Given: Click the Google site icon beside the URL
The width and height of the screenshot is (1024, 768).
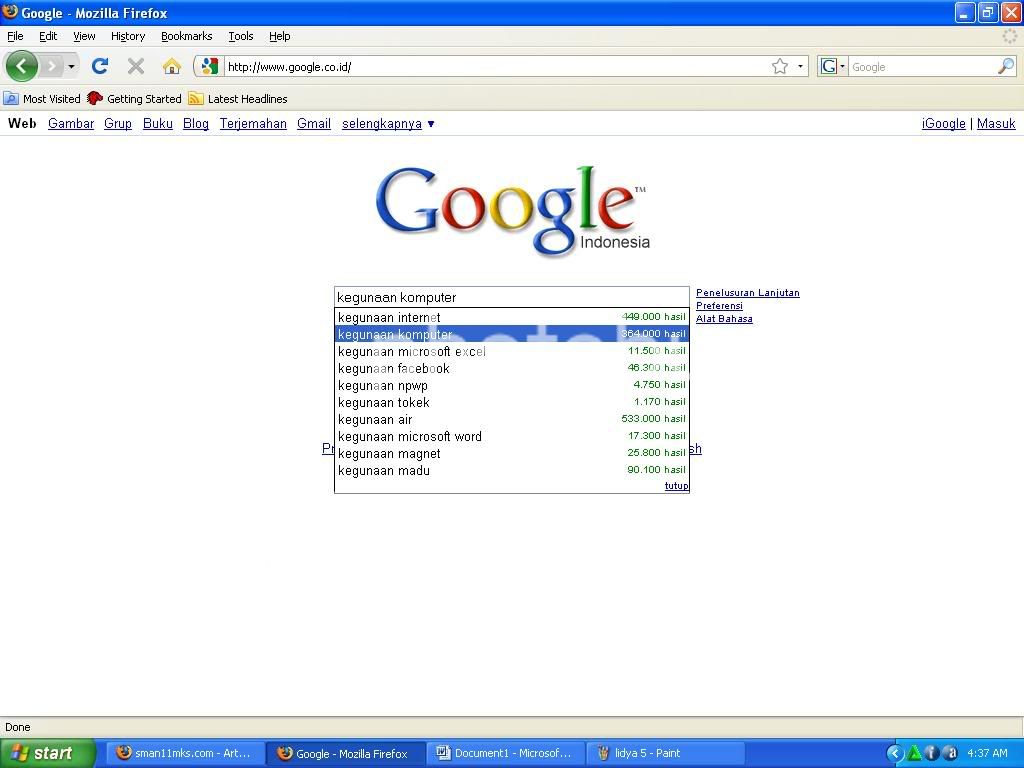Looking at the screenshot, I should click(209, 67).
